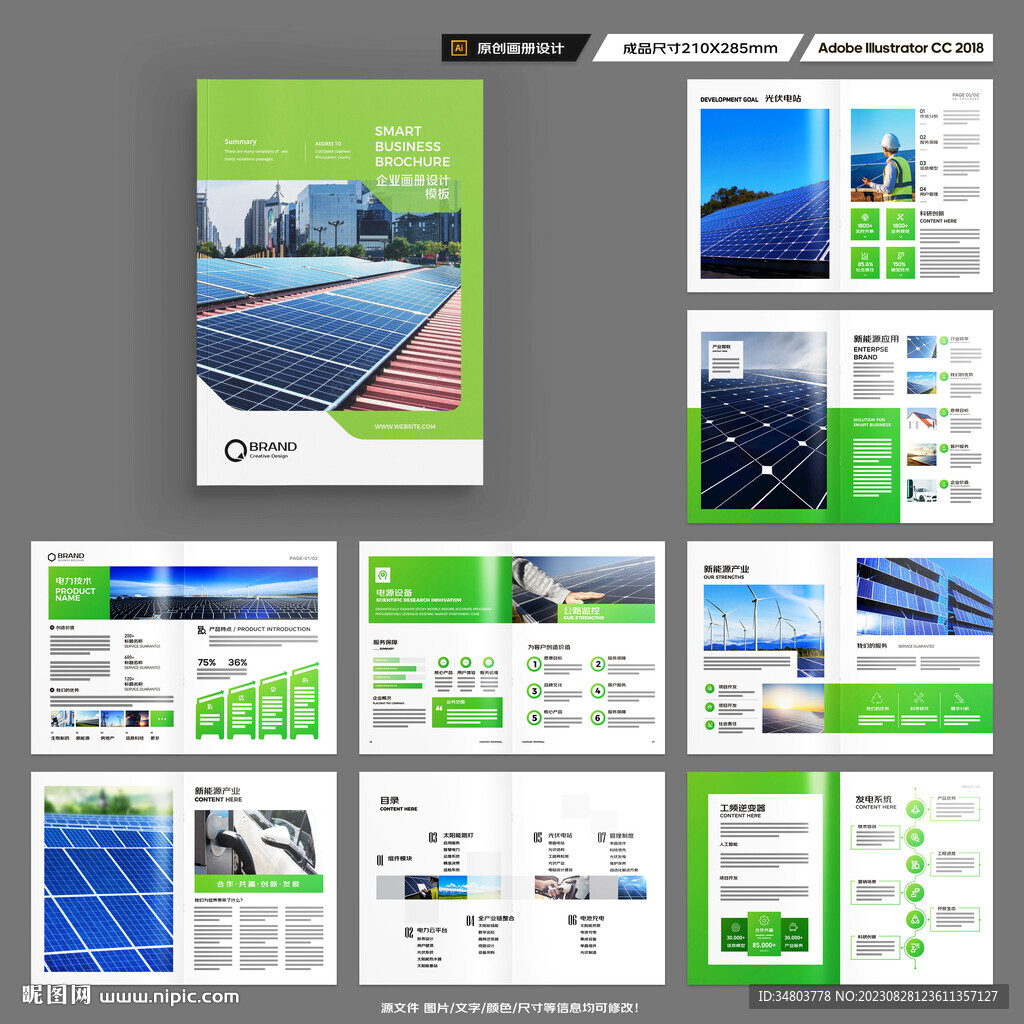Click the 成品尺寸210X285mm label
Viewport: 1024px width, 1024px height.
click(699, 48)
